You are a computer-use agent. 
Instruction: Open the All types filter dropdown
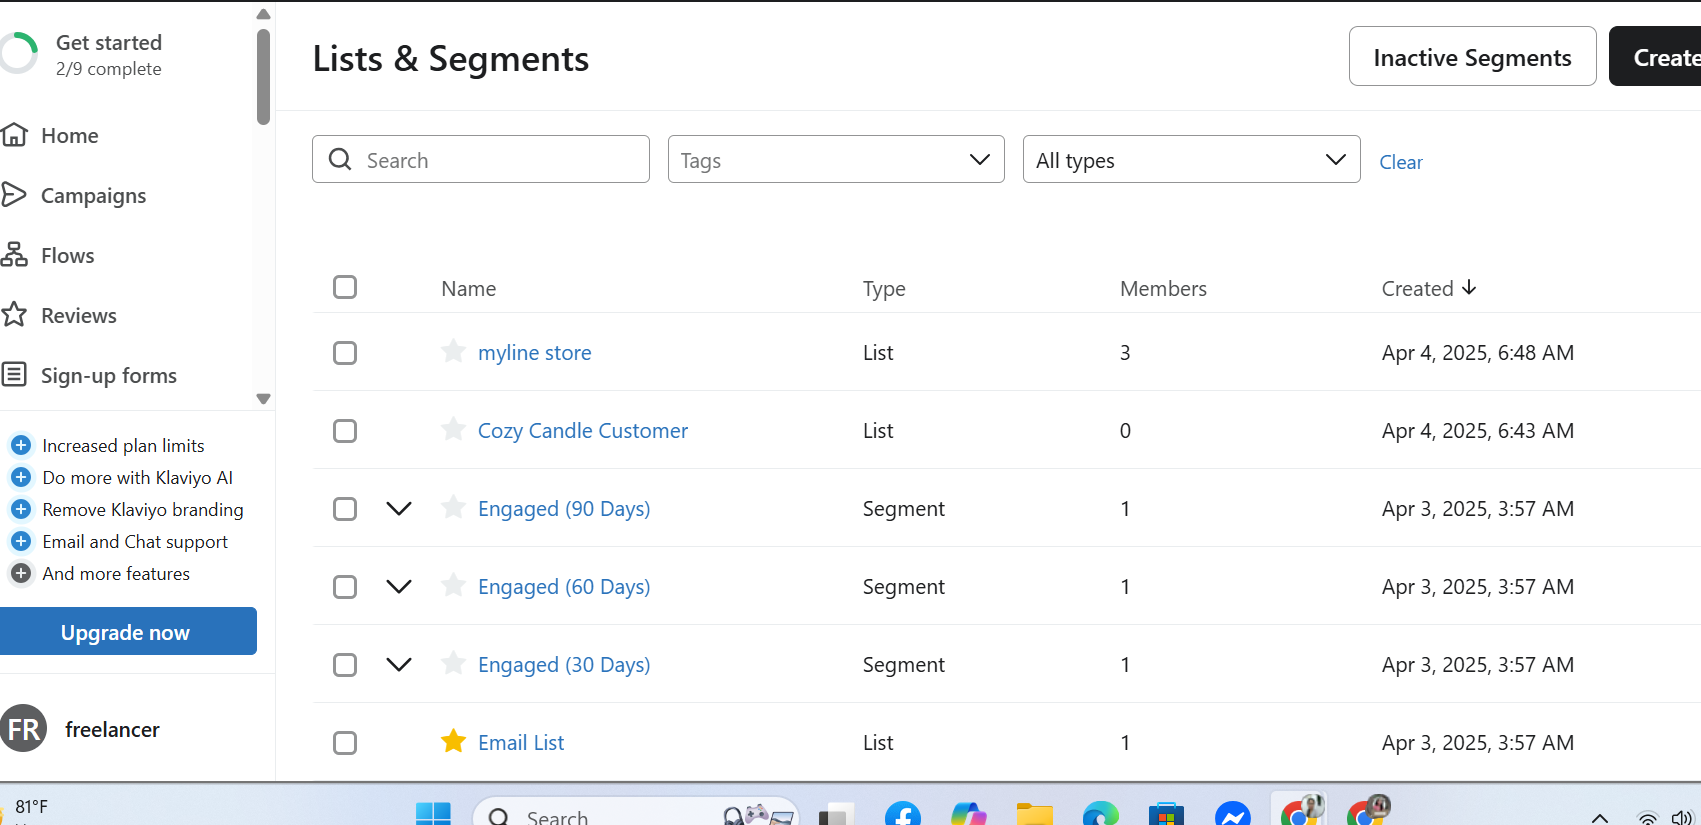click(x=1191, y=159)
